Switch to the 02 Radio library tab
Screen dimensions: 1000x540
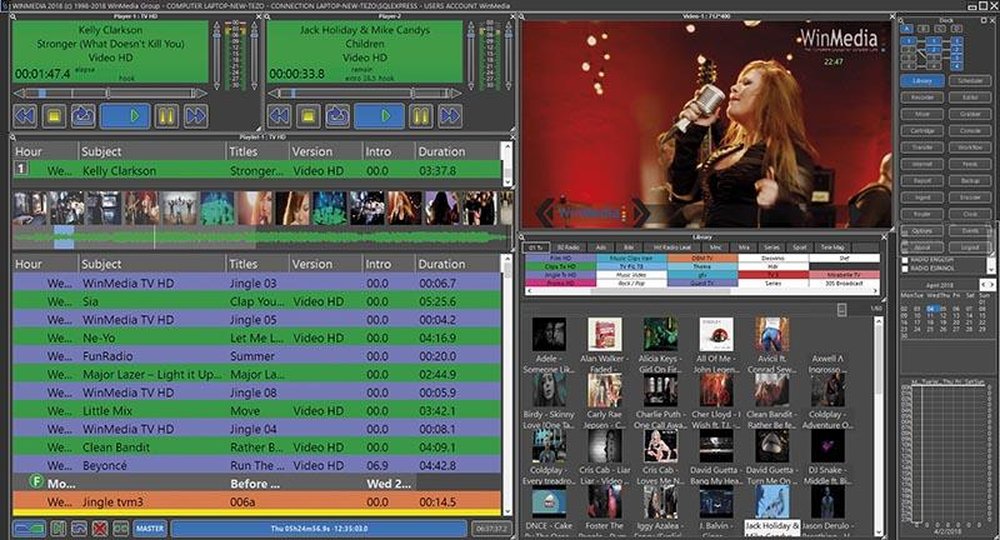pyautogui.click(x=567, y=247)
